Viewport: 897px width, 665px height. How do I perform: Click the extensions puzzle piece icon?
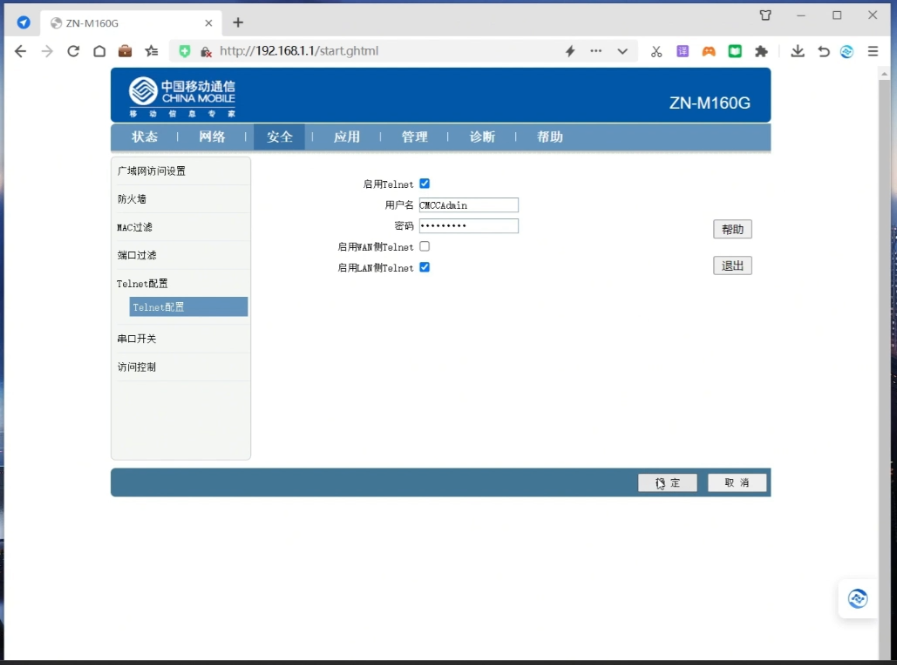point(761,51)
